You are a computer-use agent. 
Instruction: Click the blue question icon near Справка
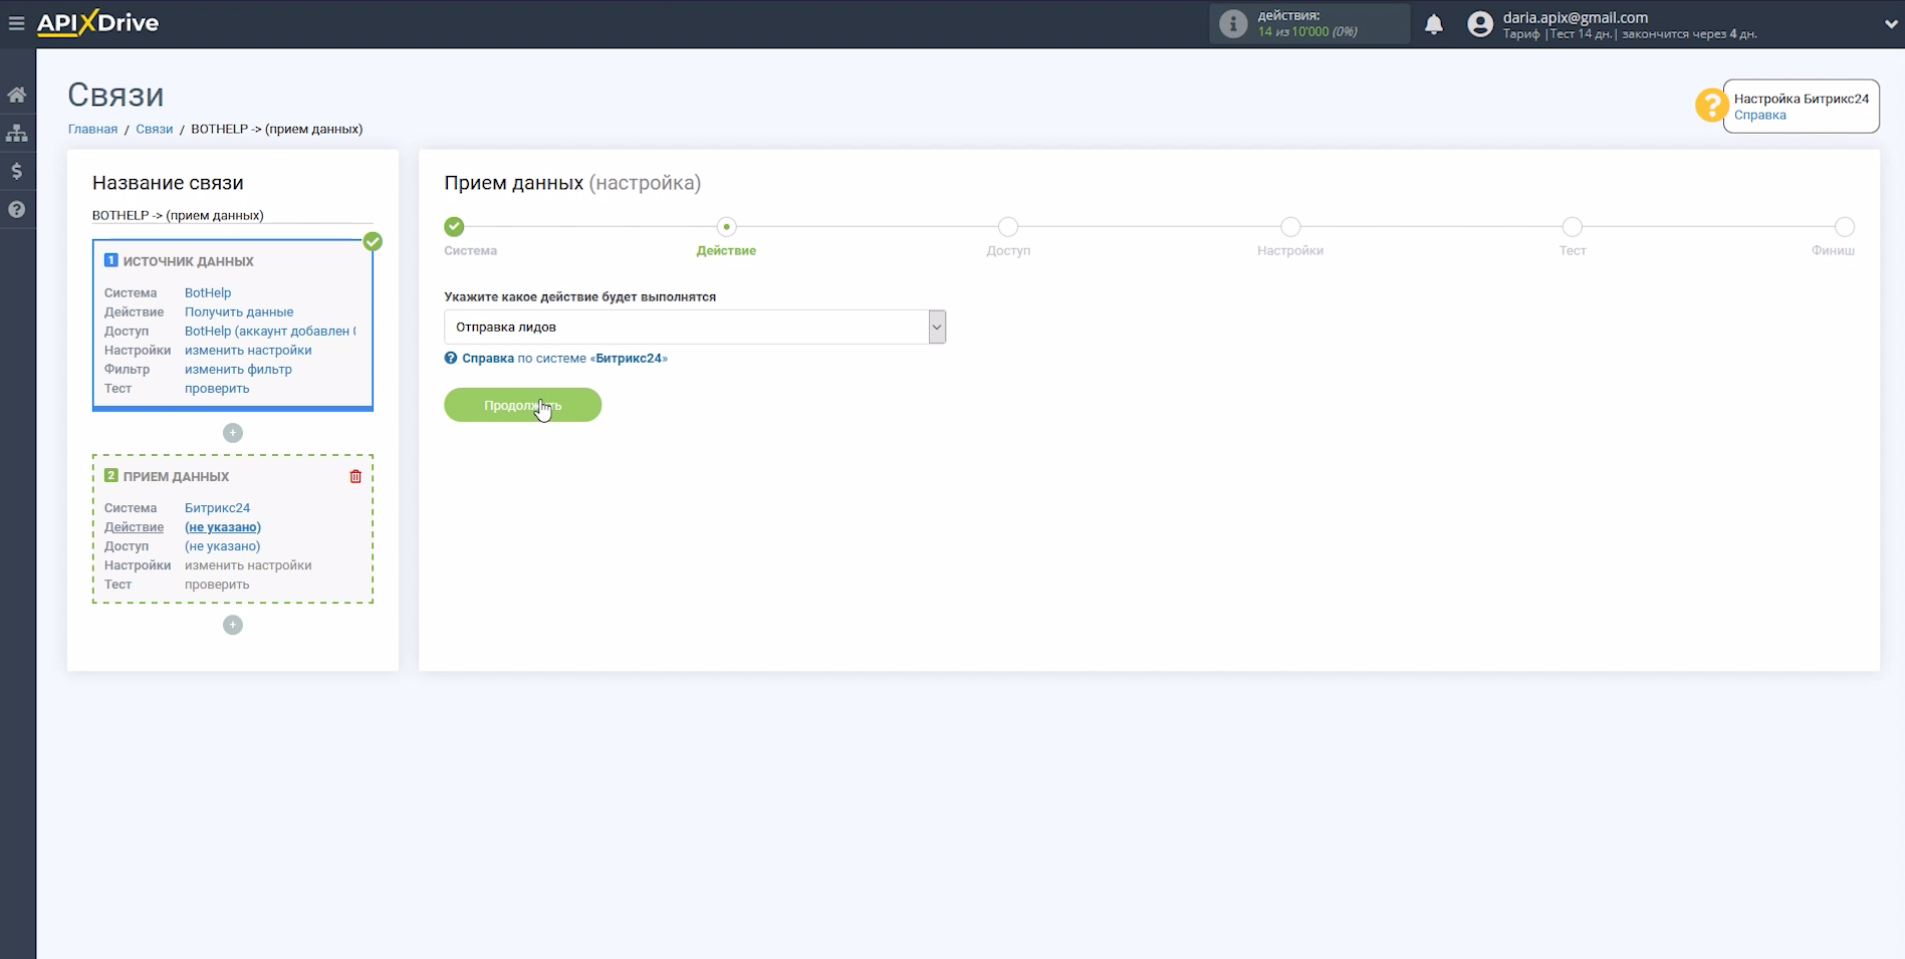451,358
